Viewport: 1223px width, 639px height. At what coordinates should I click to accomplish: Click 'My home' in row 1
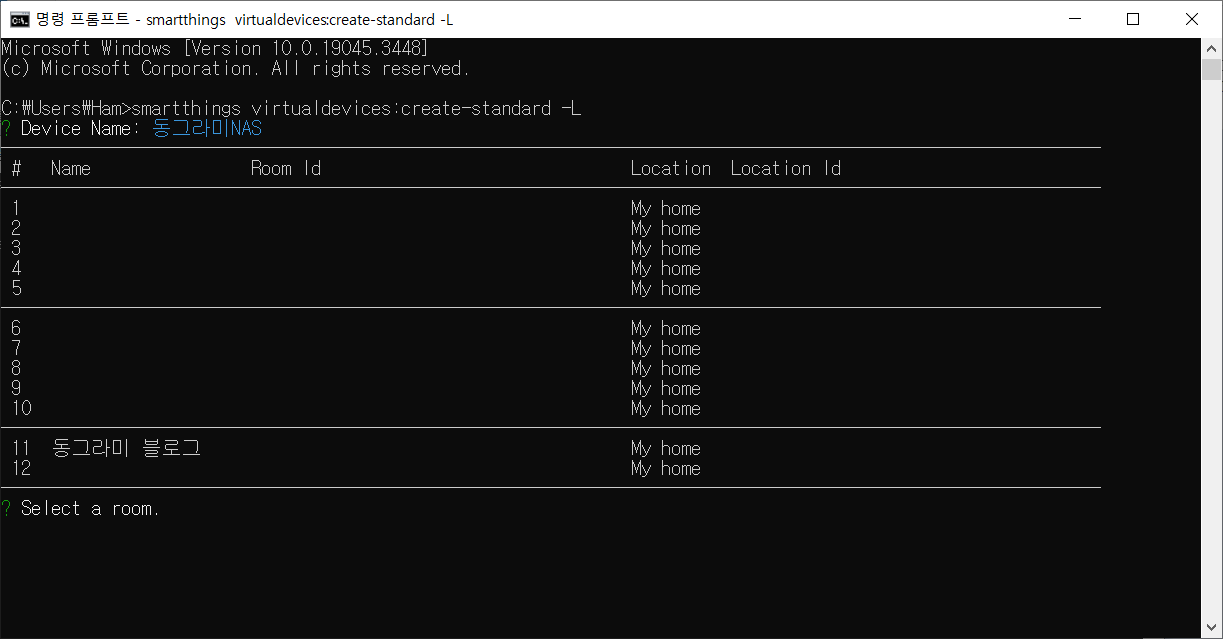[666, 208]
